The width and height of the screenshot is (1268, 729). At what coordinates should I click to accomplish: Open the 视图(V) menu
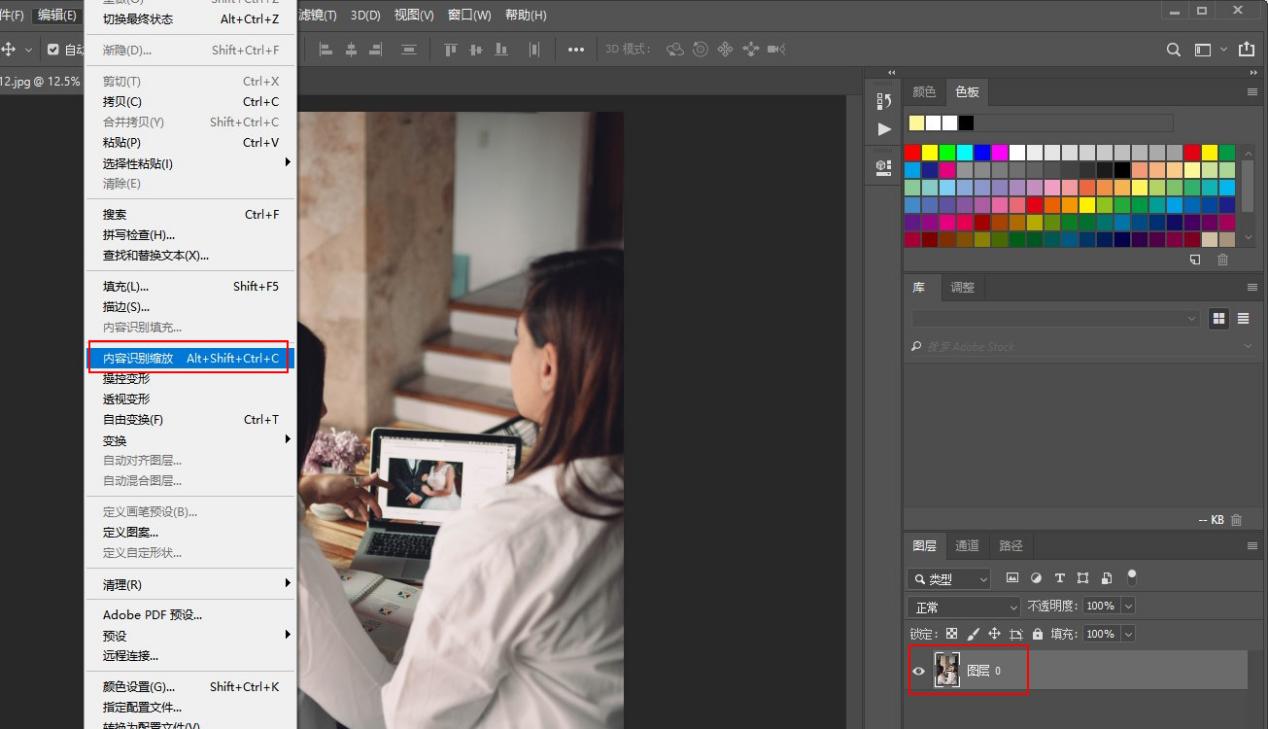pyautogui.click(x=414, y=15)
